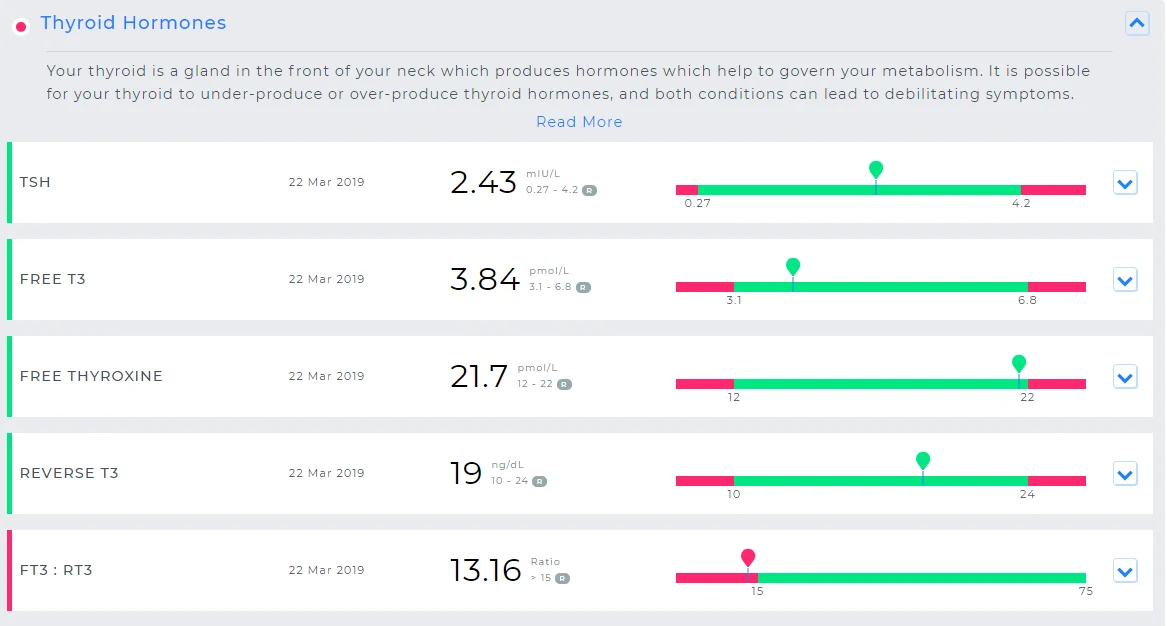1167x626 pixels.
Task: Click the R badge beside TSH range
Action: (590, 190)
